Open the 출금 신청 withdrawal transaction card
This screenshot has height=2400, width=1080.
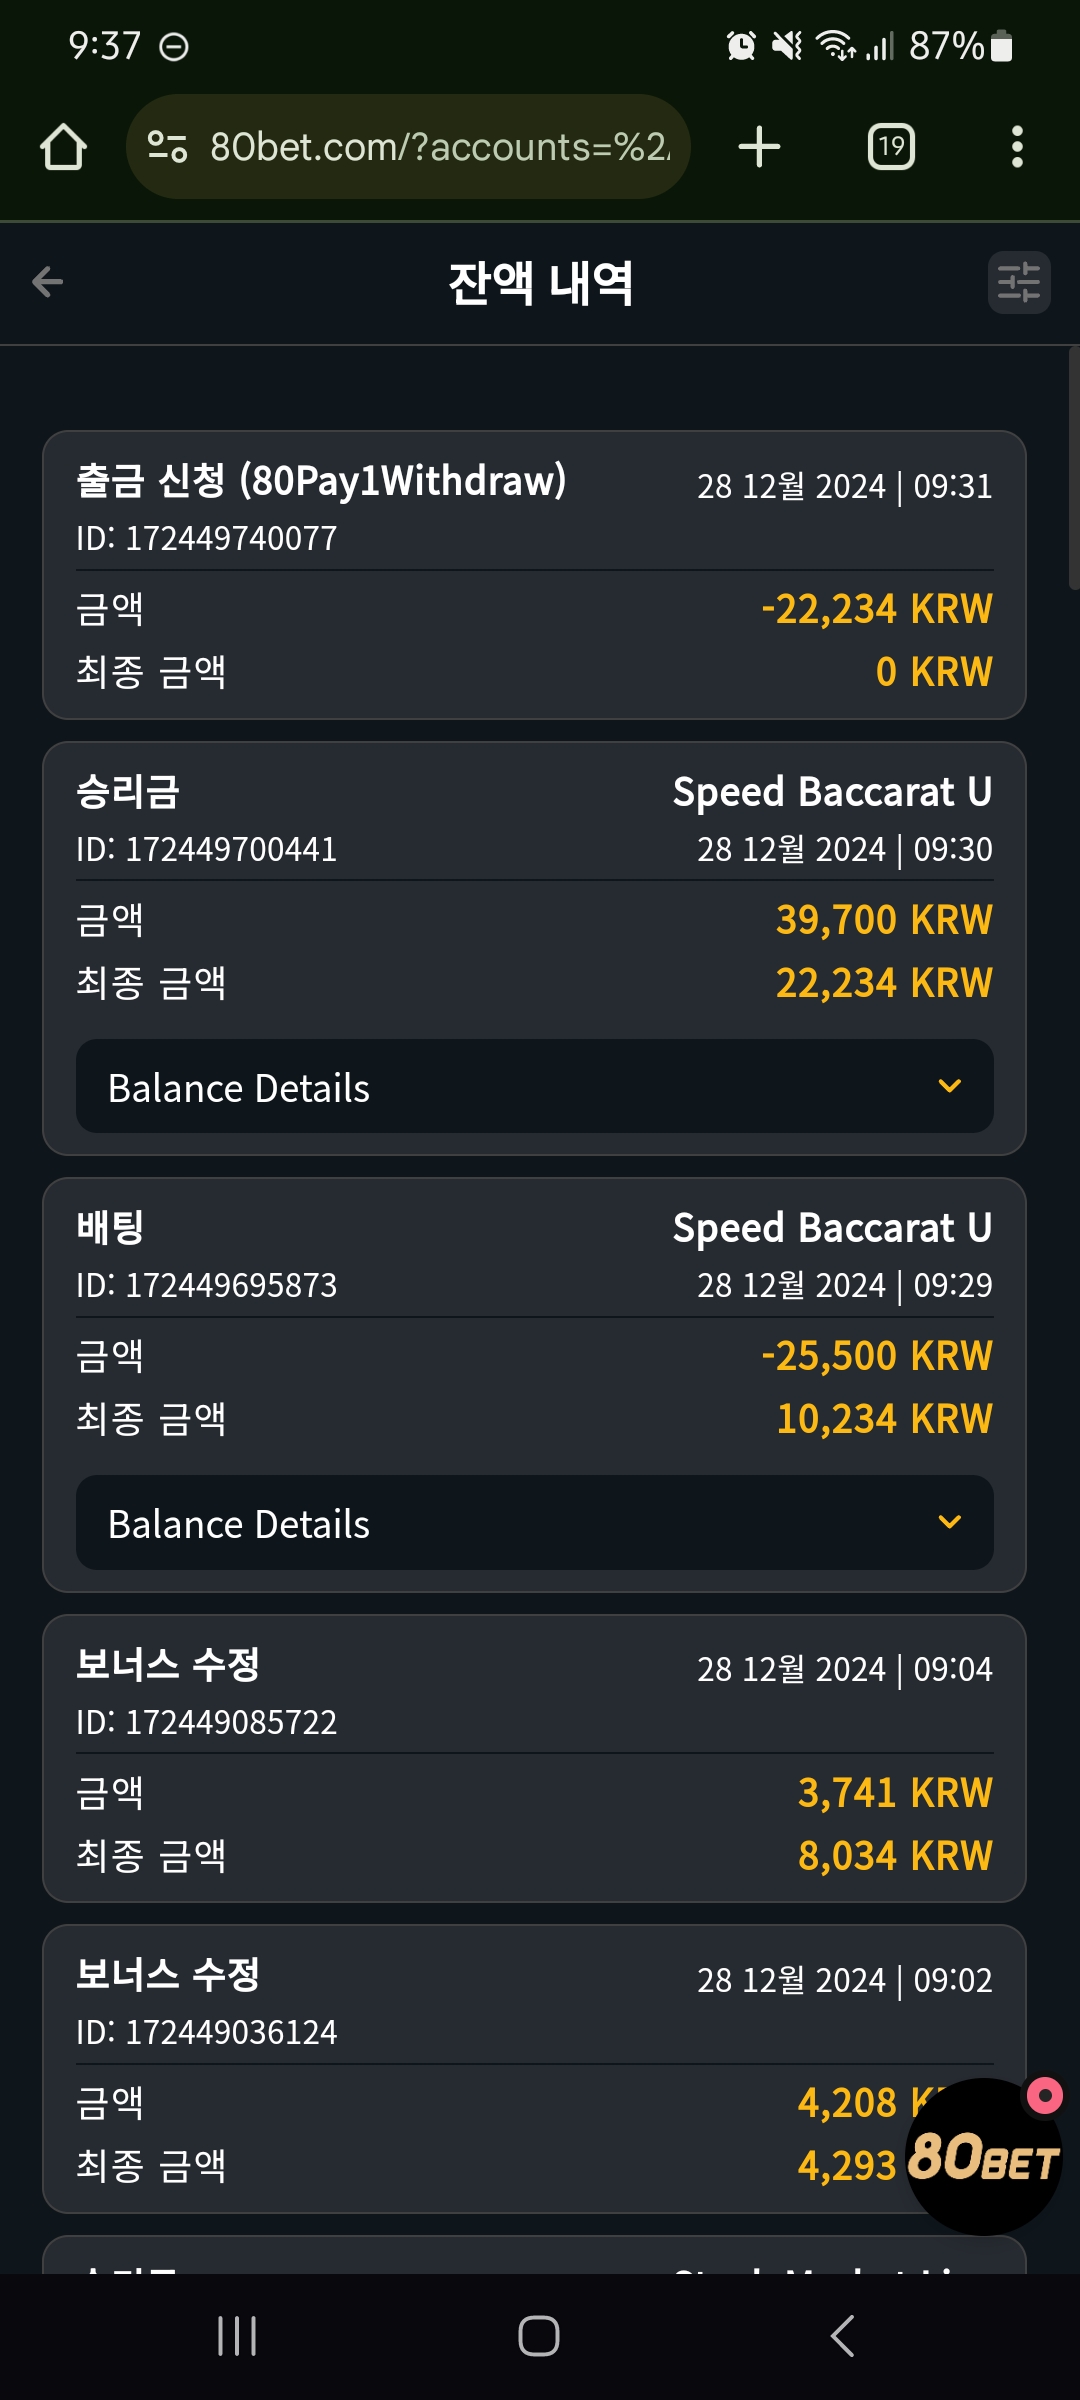point(535,575)
